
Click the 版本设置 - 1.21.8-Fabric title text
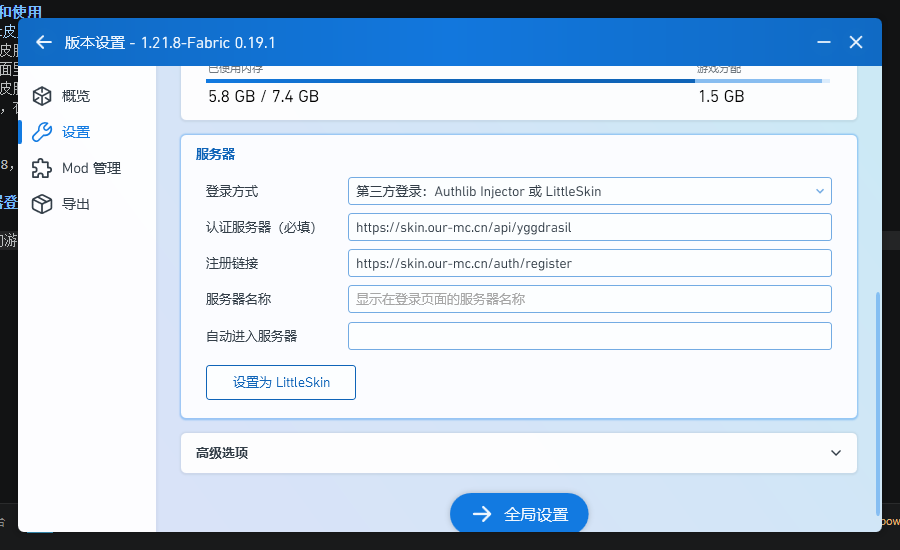pos(170,42)
